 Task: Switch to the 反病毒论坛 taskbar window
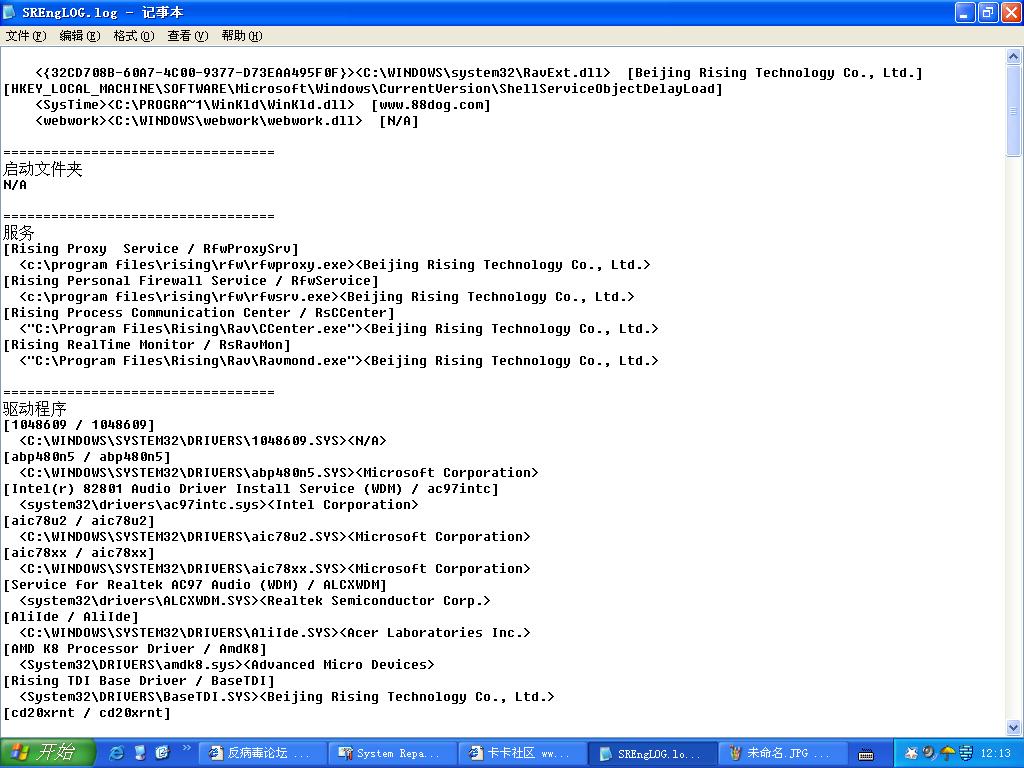[261, 753]
